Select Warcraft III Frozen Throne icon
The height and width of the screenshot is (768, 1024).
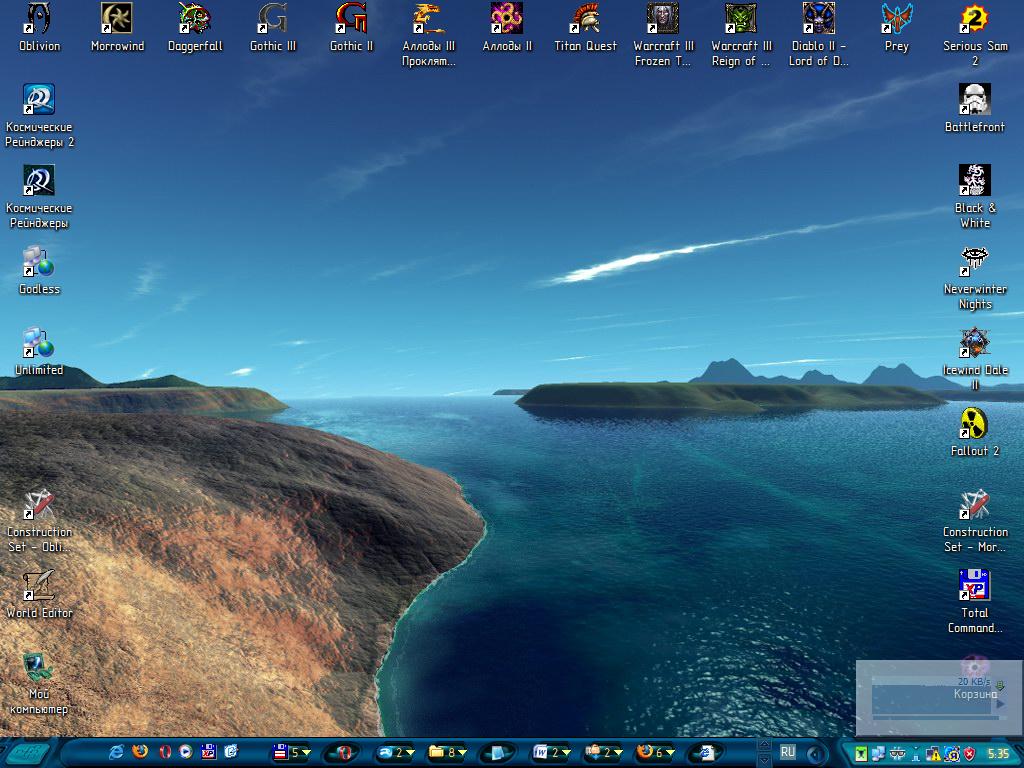(663, 35)
